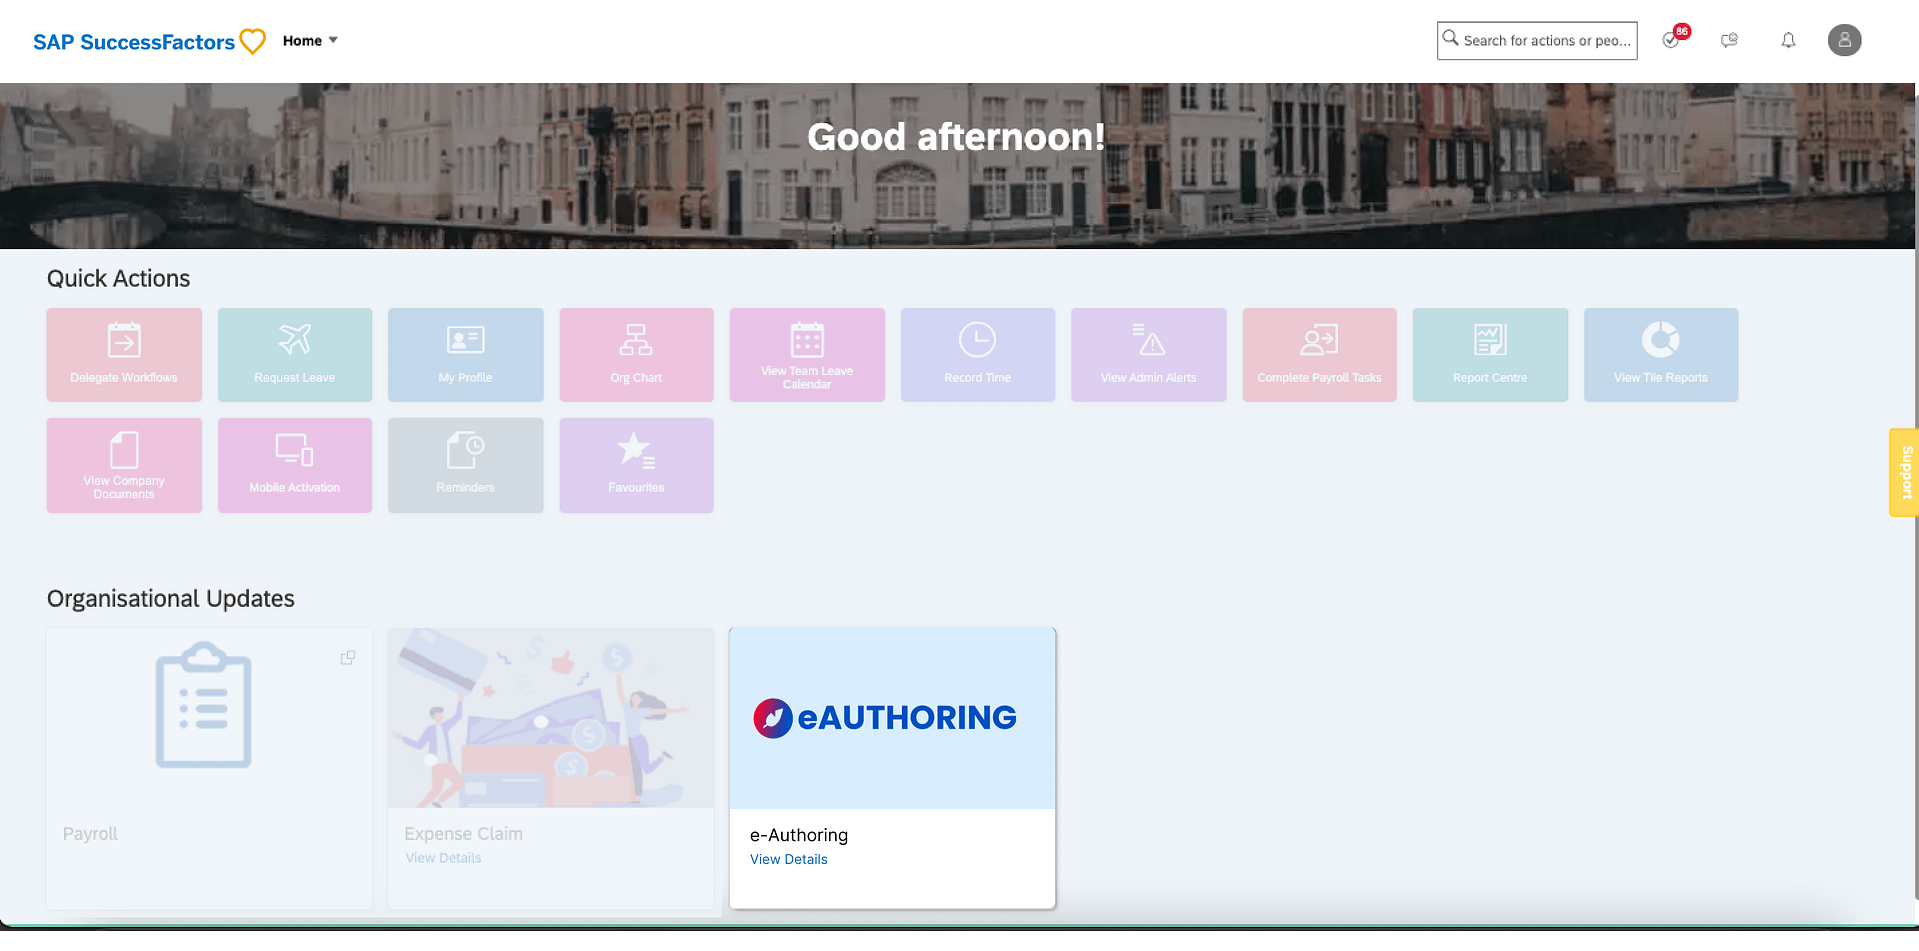Click View Details link under e-Authoring
The image size is (1919, 951).
click(789, 859)
